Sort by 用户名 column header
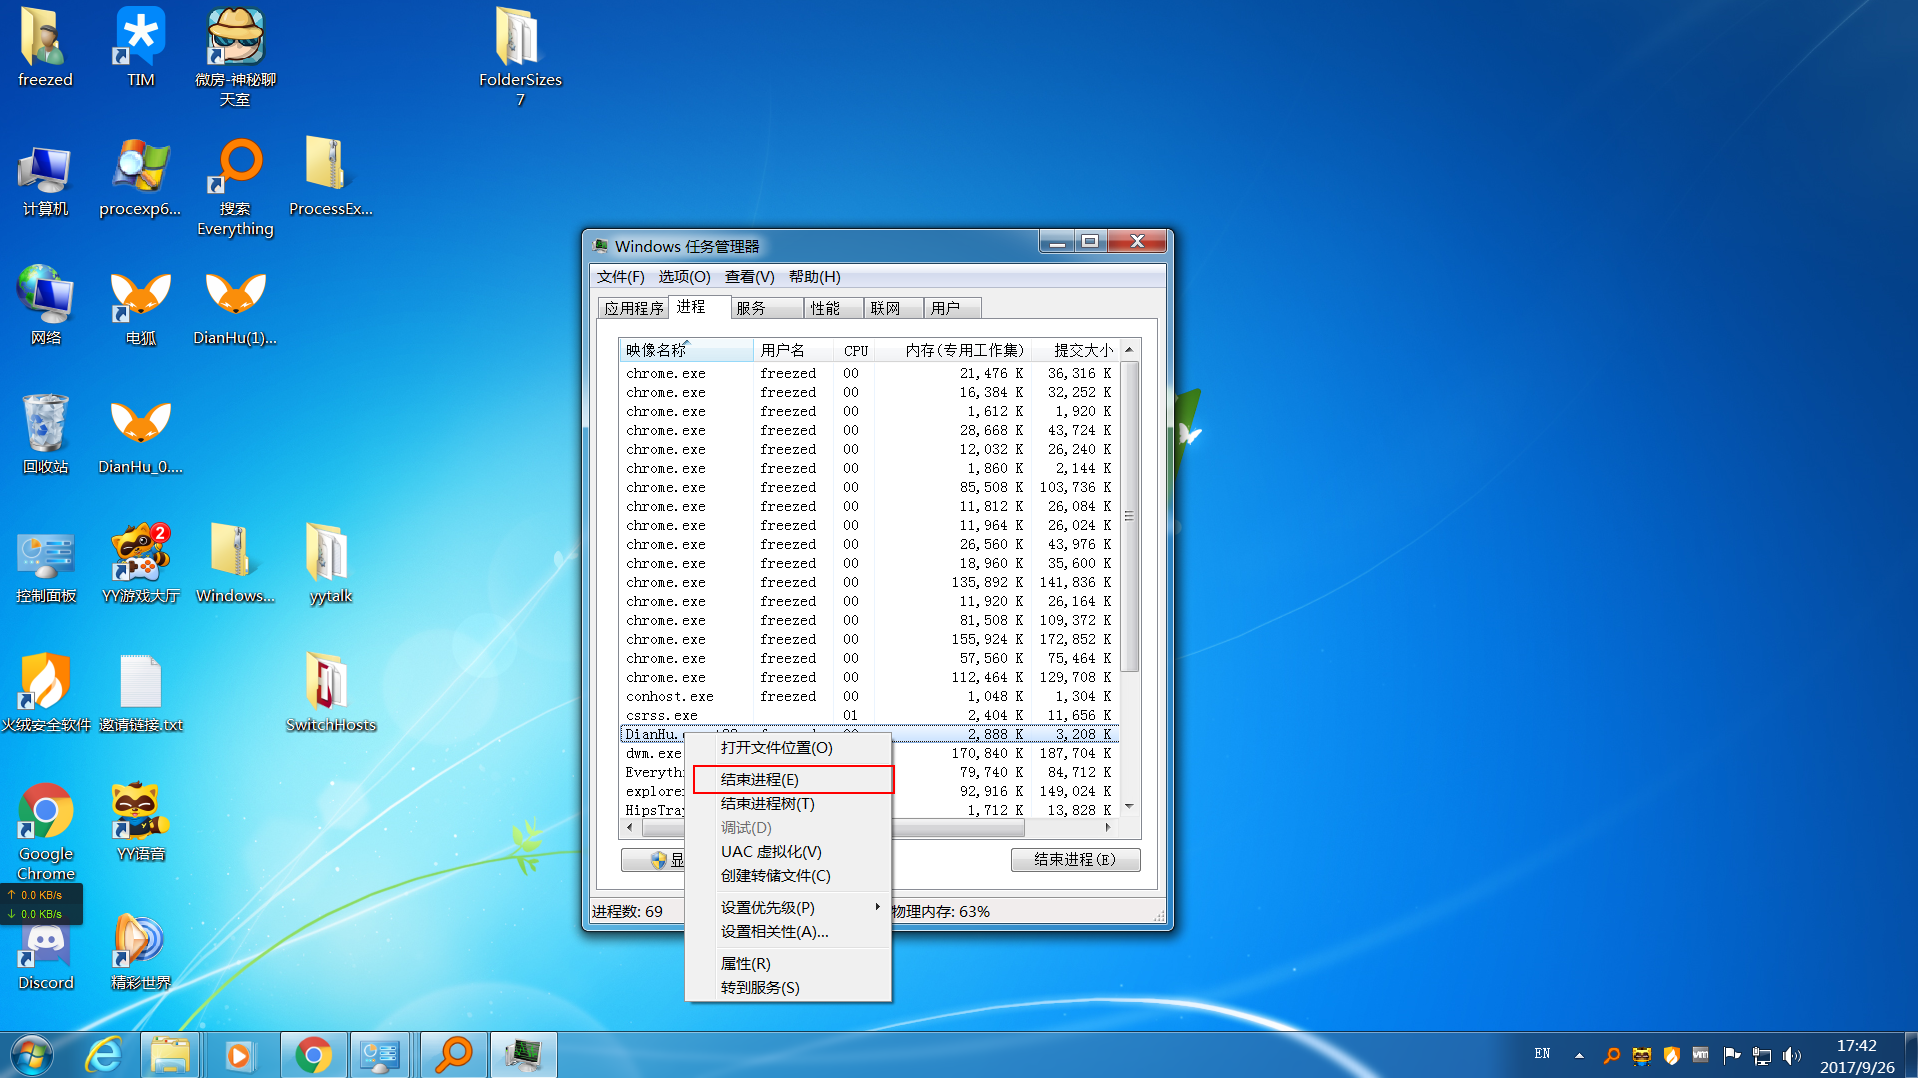Image resolution: width=1918 pixels, height=1078 pixels. click(x=794, y=350)
